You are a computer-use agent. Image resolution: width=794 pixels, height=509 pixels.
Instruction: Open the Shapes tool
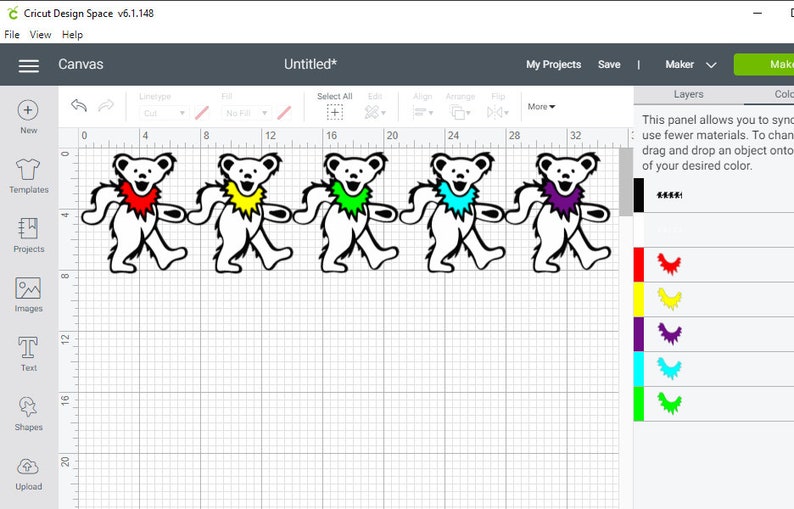28,407
